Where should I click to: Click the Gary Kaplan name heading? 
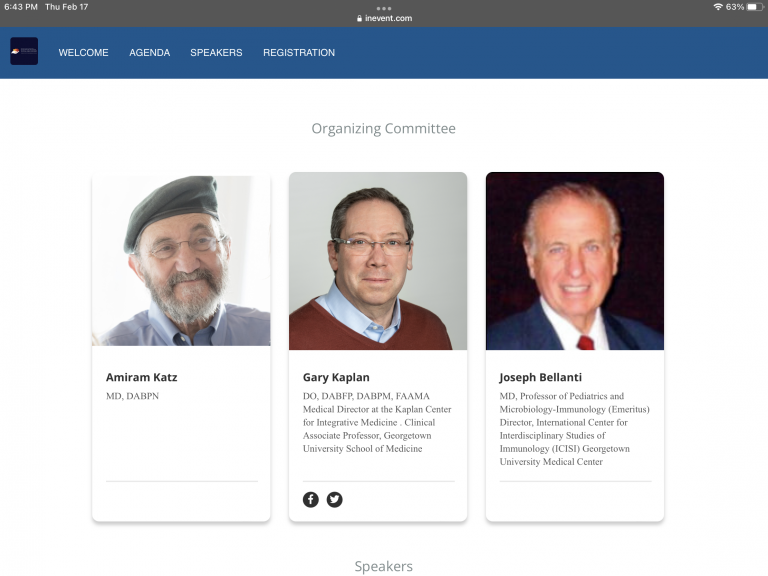click(336, 377)
